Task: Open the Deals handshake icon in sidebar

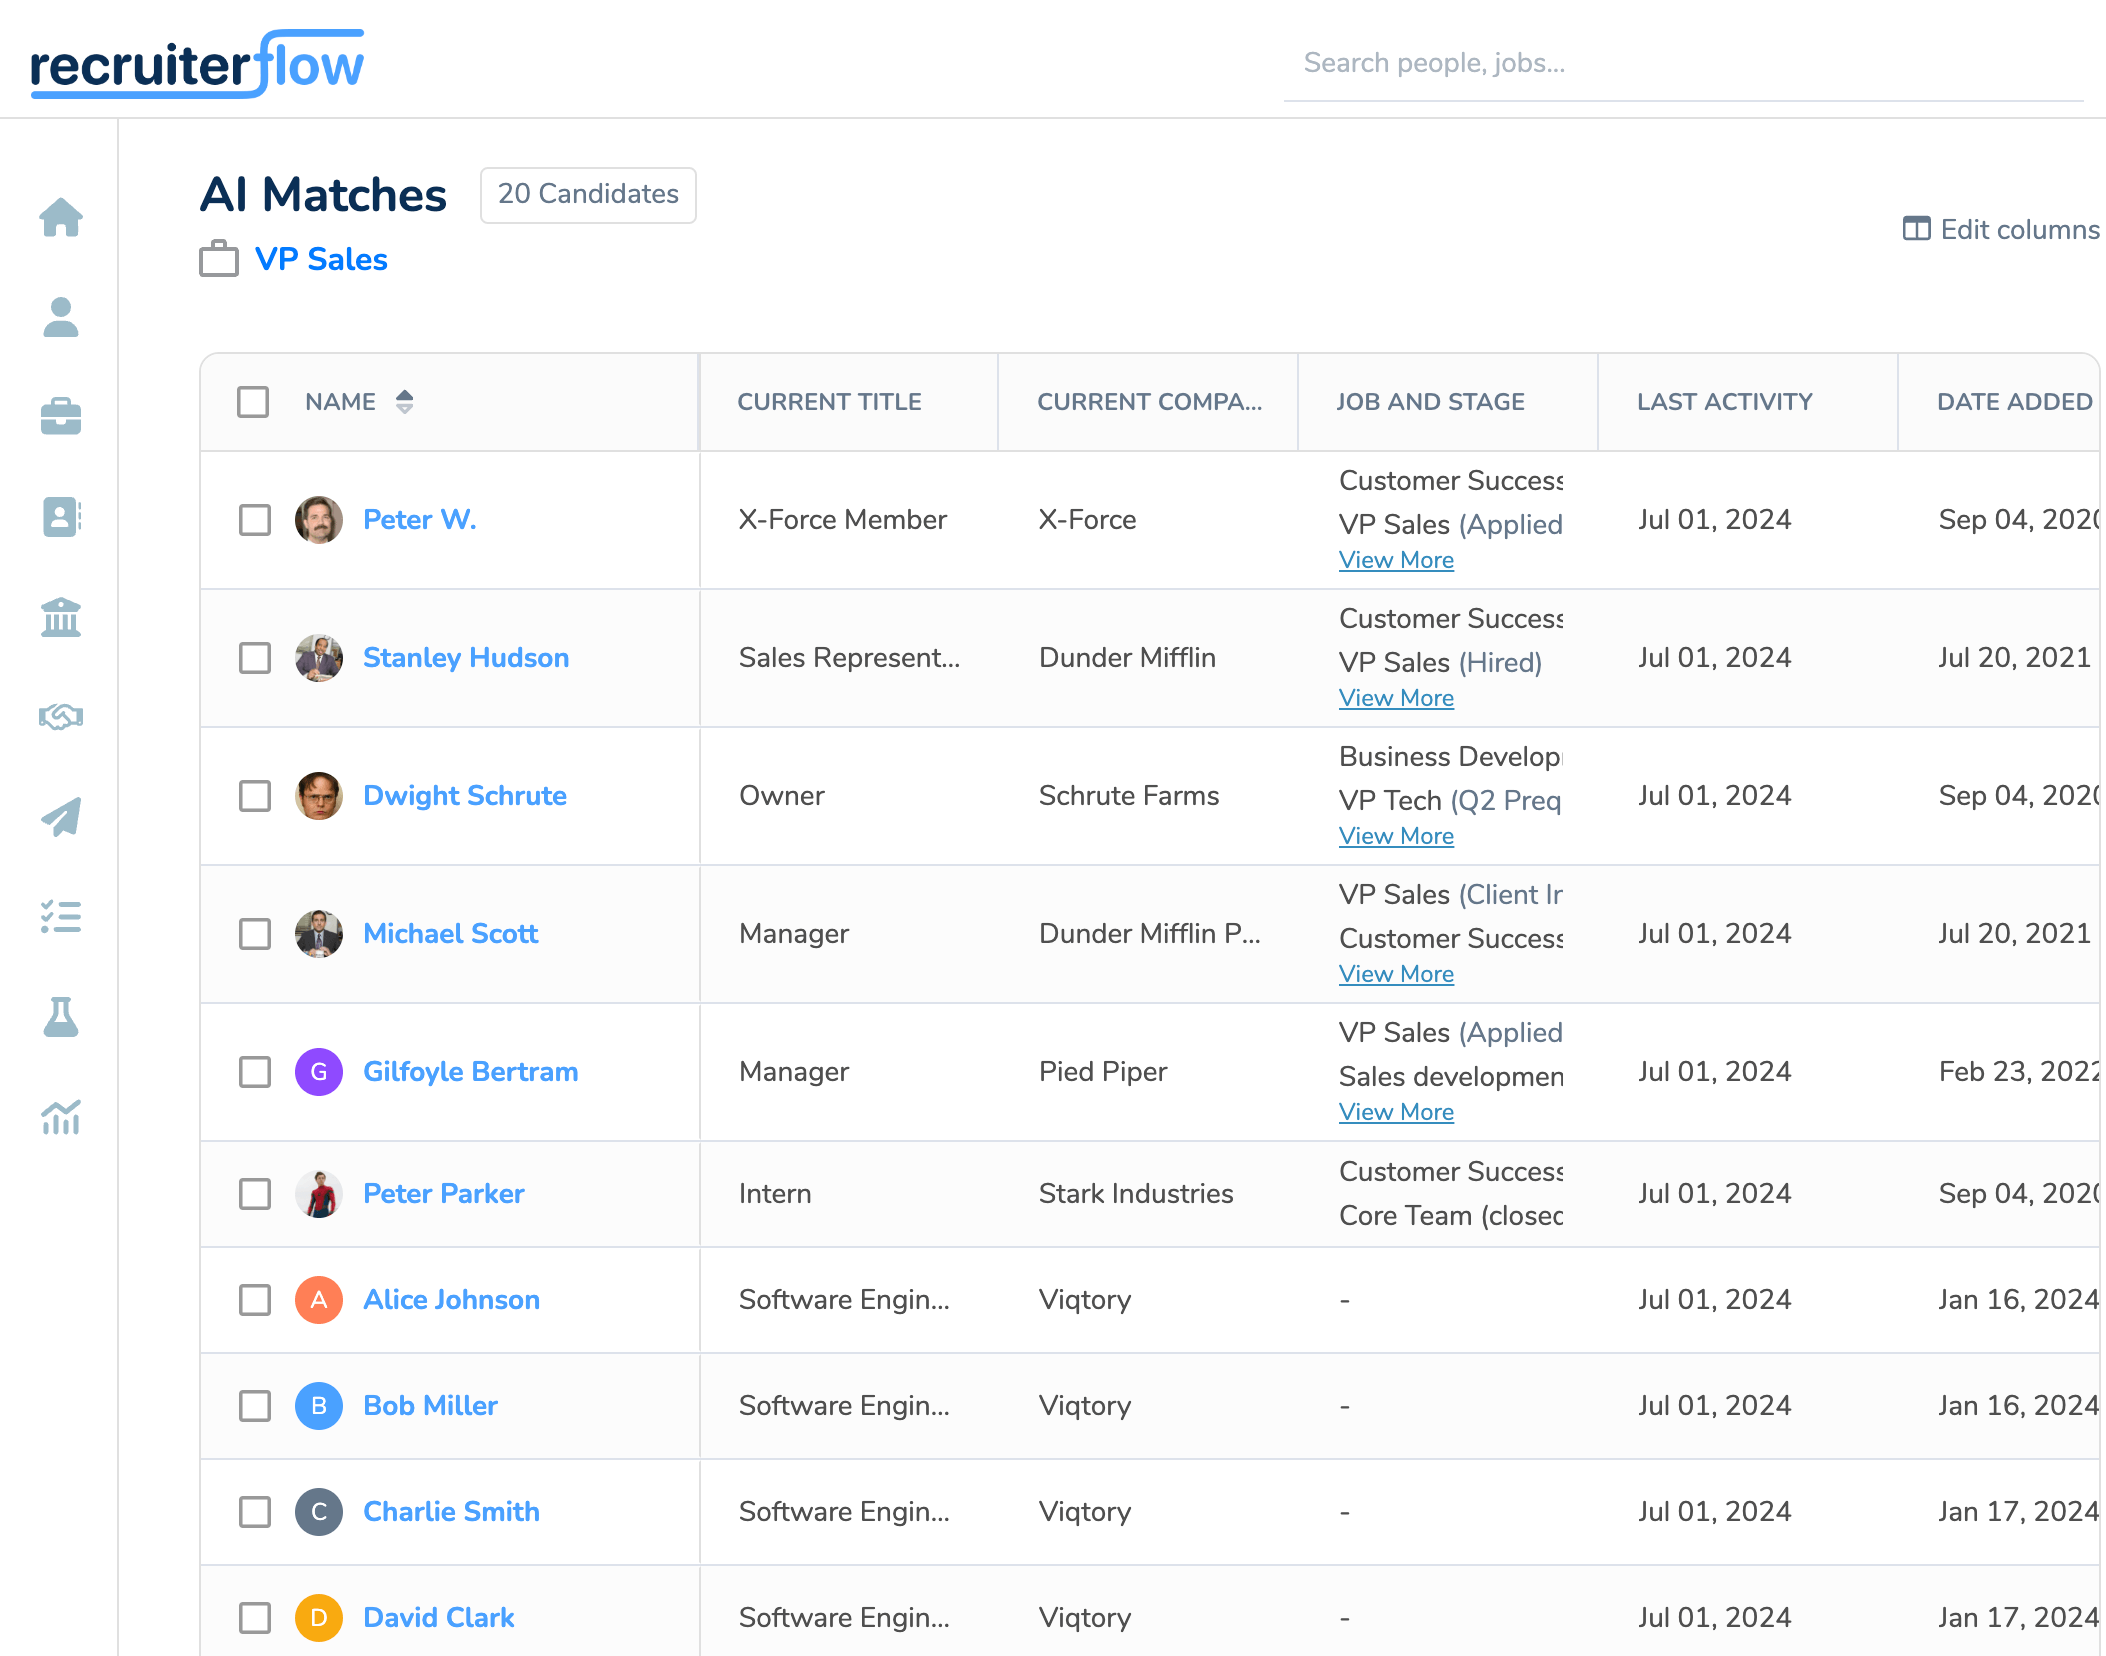Action: coord(61,716)
